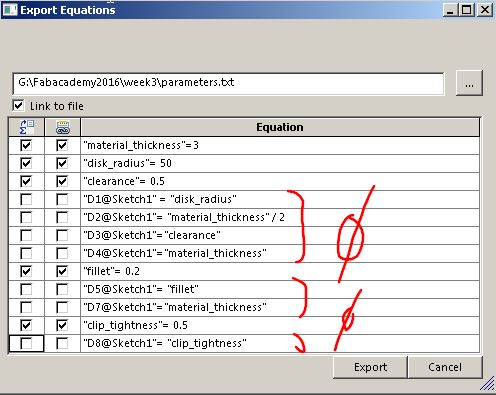Check export checkbox for D8@Sketch1 row
Image resolution: width=496 pixels, height=395 pixels.
[26, 343]
